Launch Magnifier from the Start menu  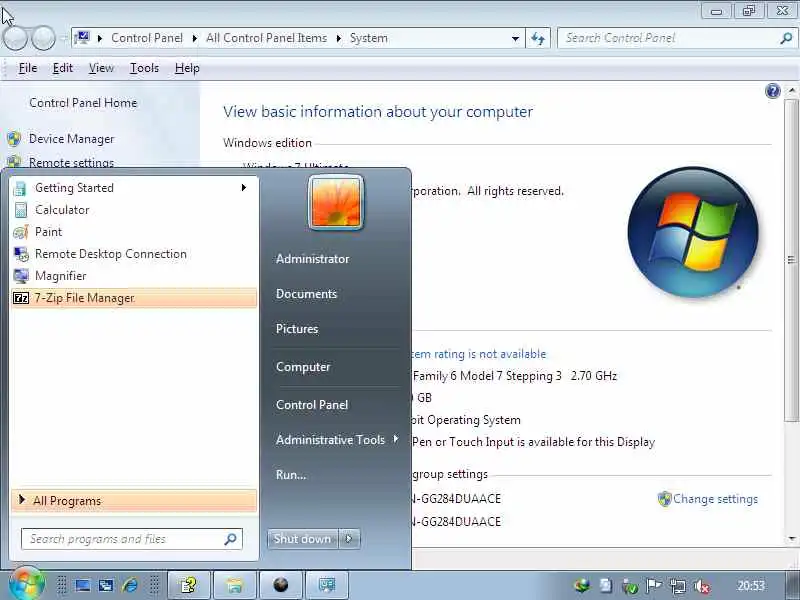click(134, 276)
